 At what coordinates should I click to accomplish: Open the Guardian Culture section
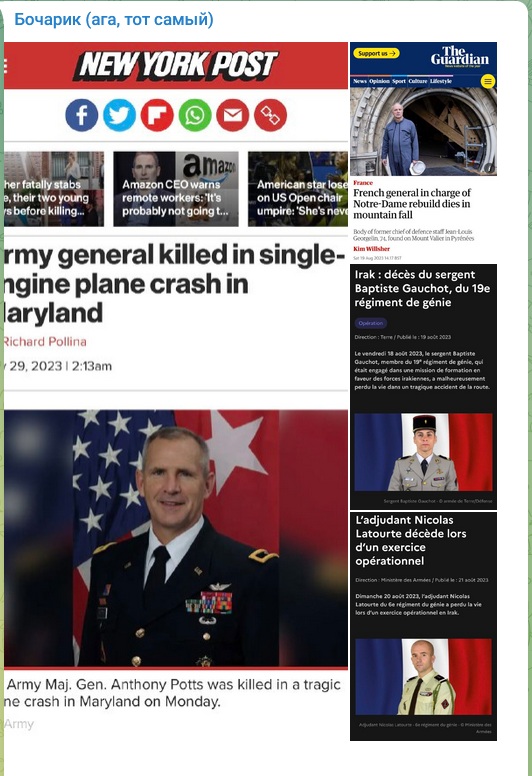point(418,81)
